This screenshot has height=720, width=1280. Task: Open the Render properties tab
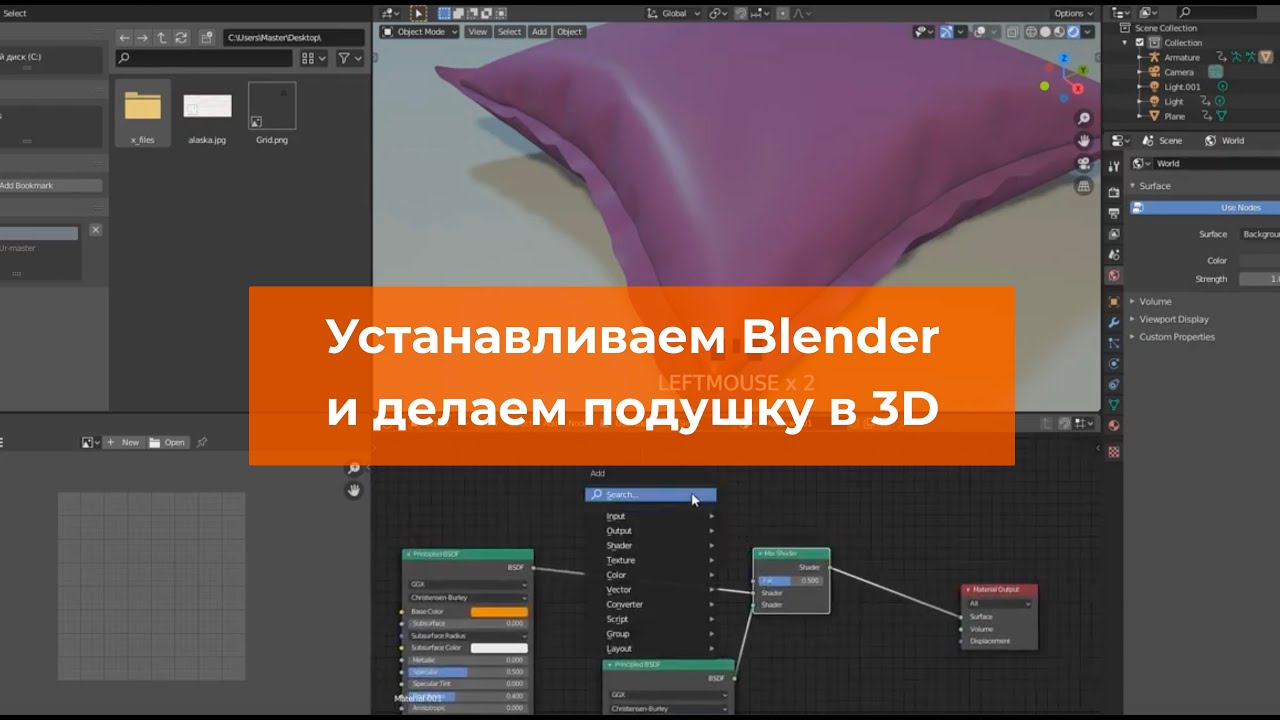coord(1114,192)
